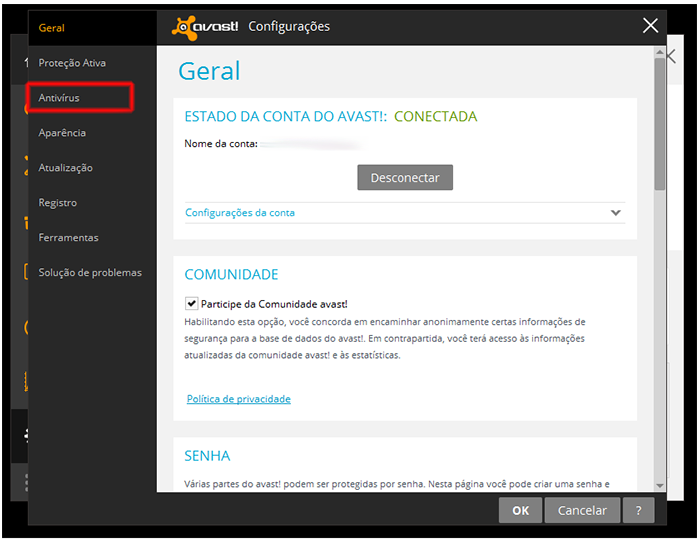Open the Política de privacidade link
The height and width of the screenshot is (540, 699).
tap(238, 399)
